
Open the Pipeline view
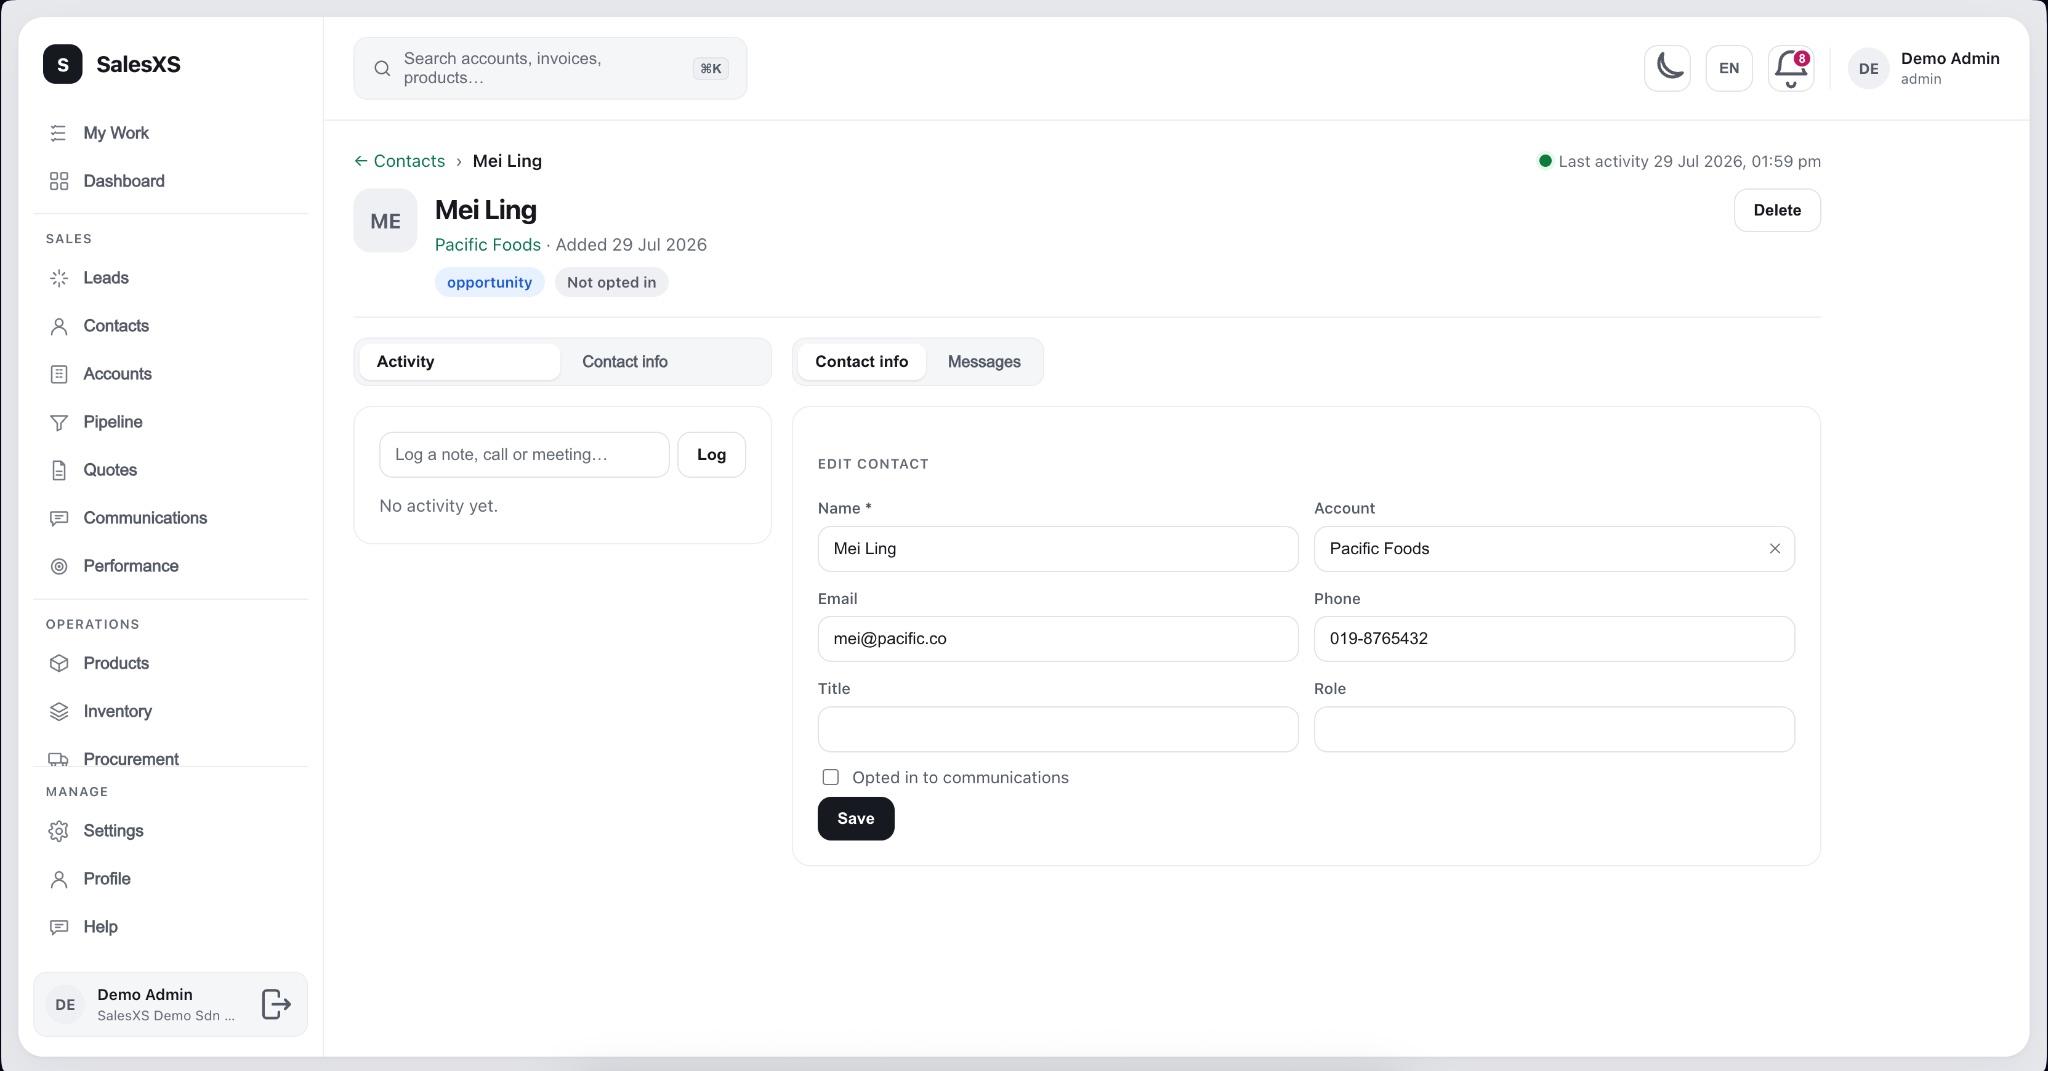coord(170,422)
